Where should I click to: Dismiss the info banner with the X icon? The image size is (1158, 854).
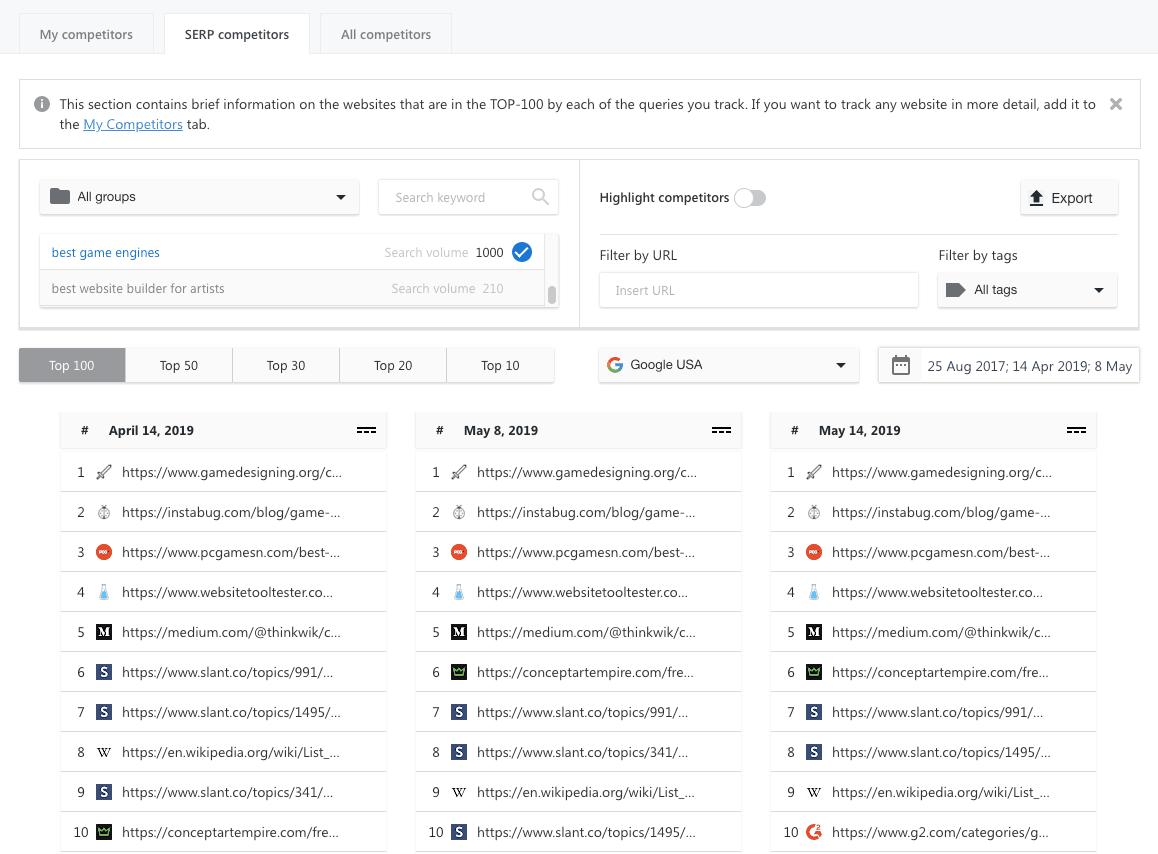coord(1116,104)
